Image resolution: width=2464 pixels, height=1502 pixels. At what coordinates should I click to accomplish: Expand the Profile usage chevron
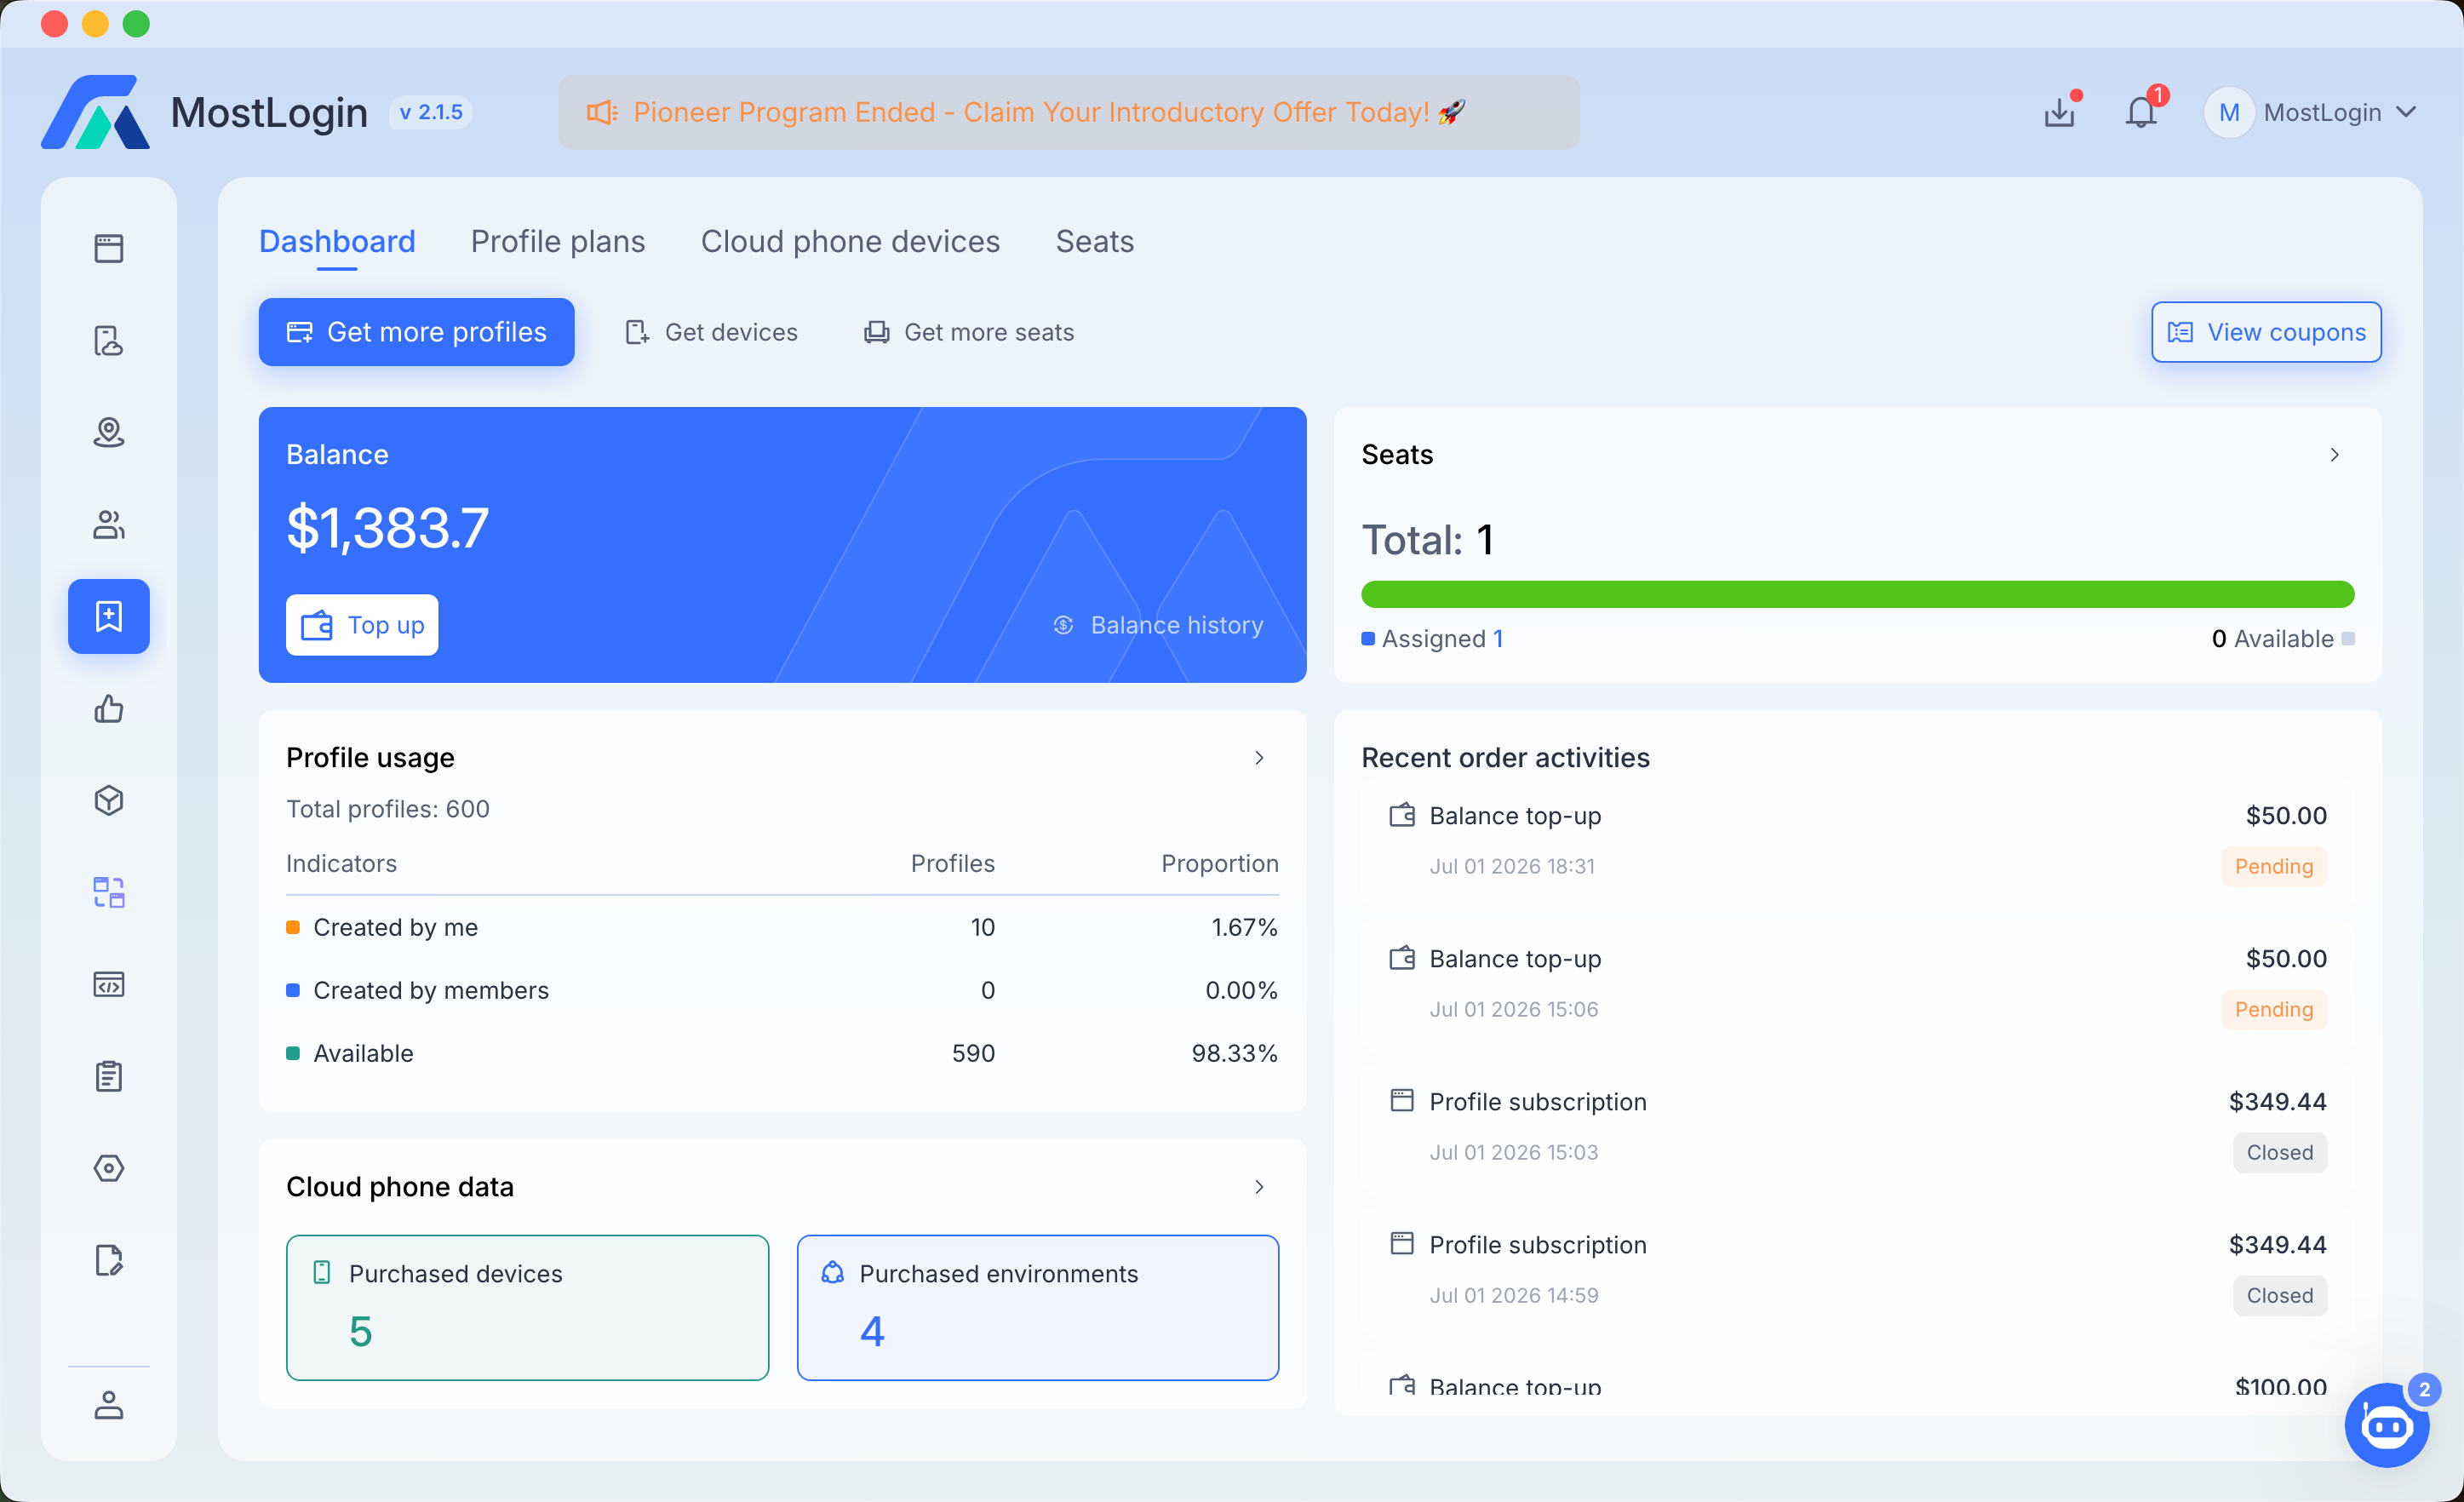1260,758
